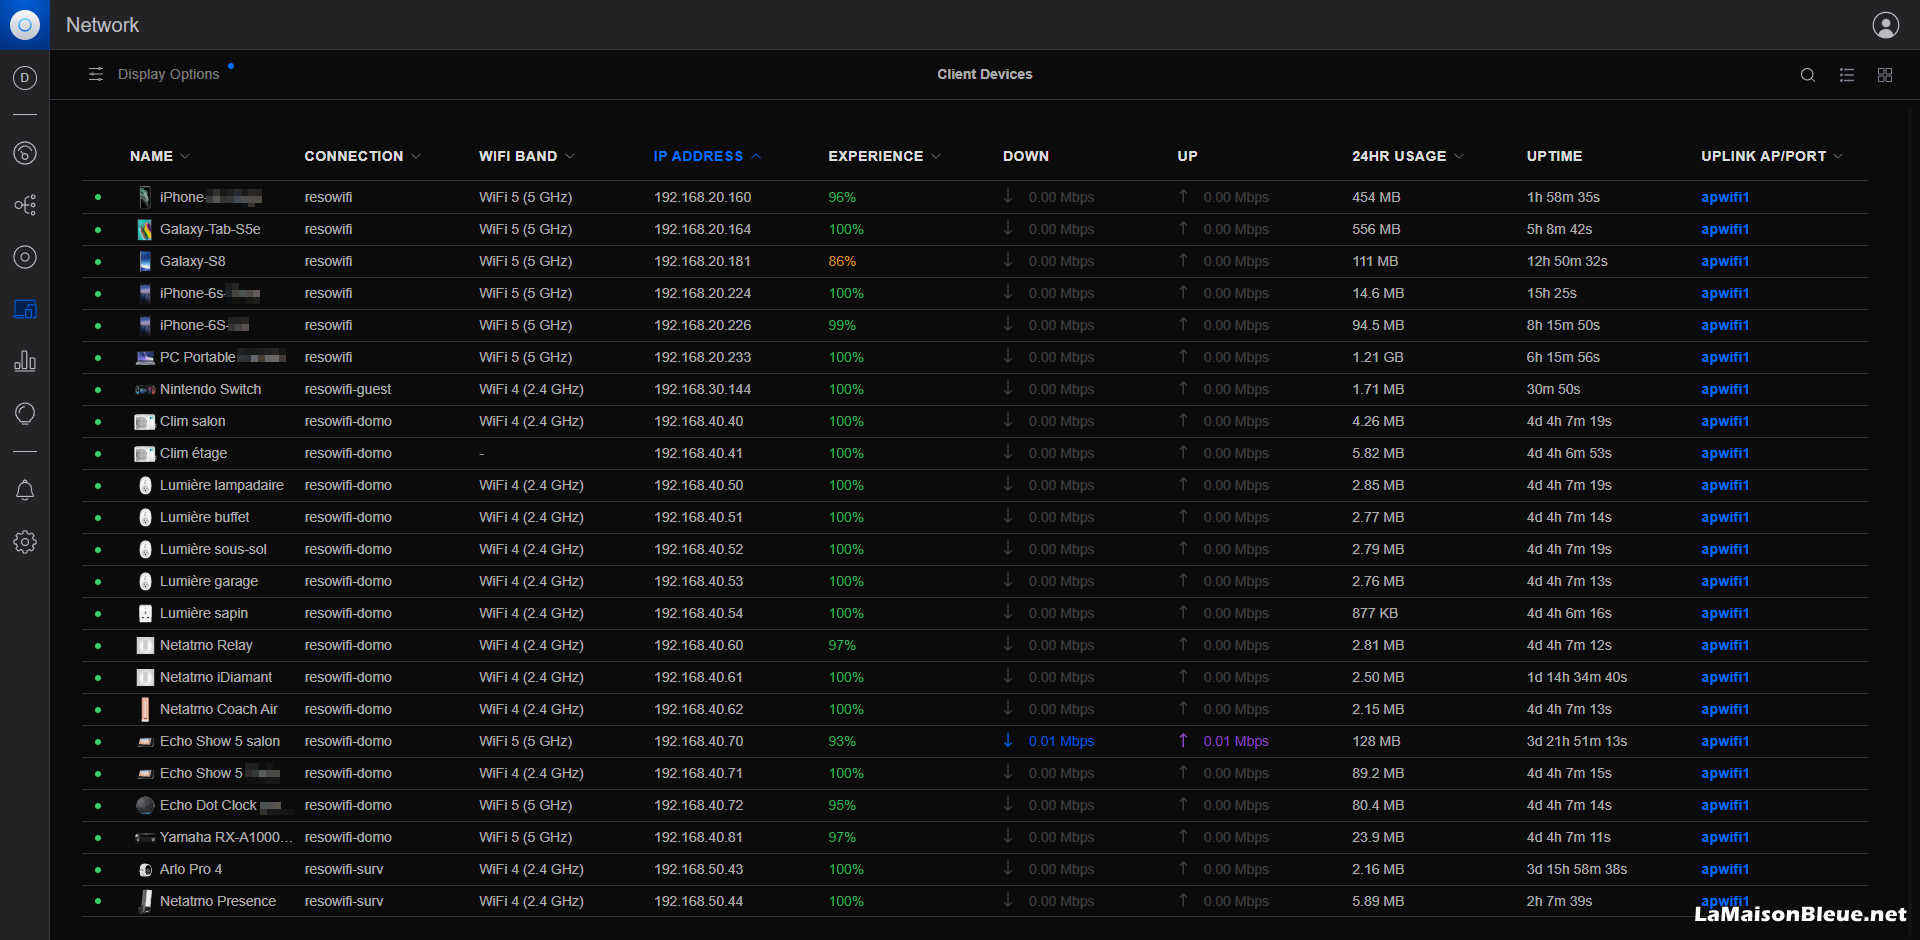Click the Echo Dot Clock device icon
The image size is (1920, 940).
145,805
